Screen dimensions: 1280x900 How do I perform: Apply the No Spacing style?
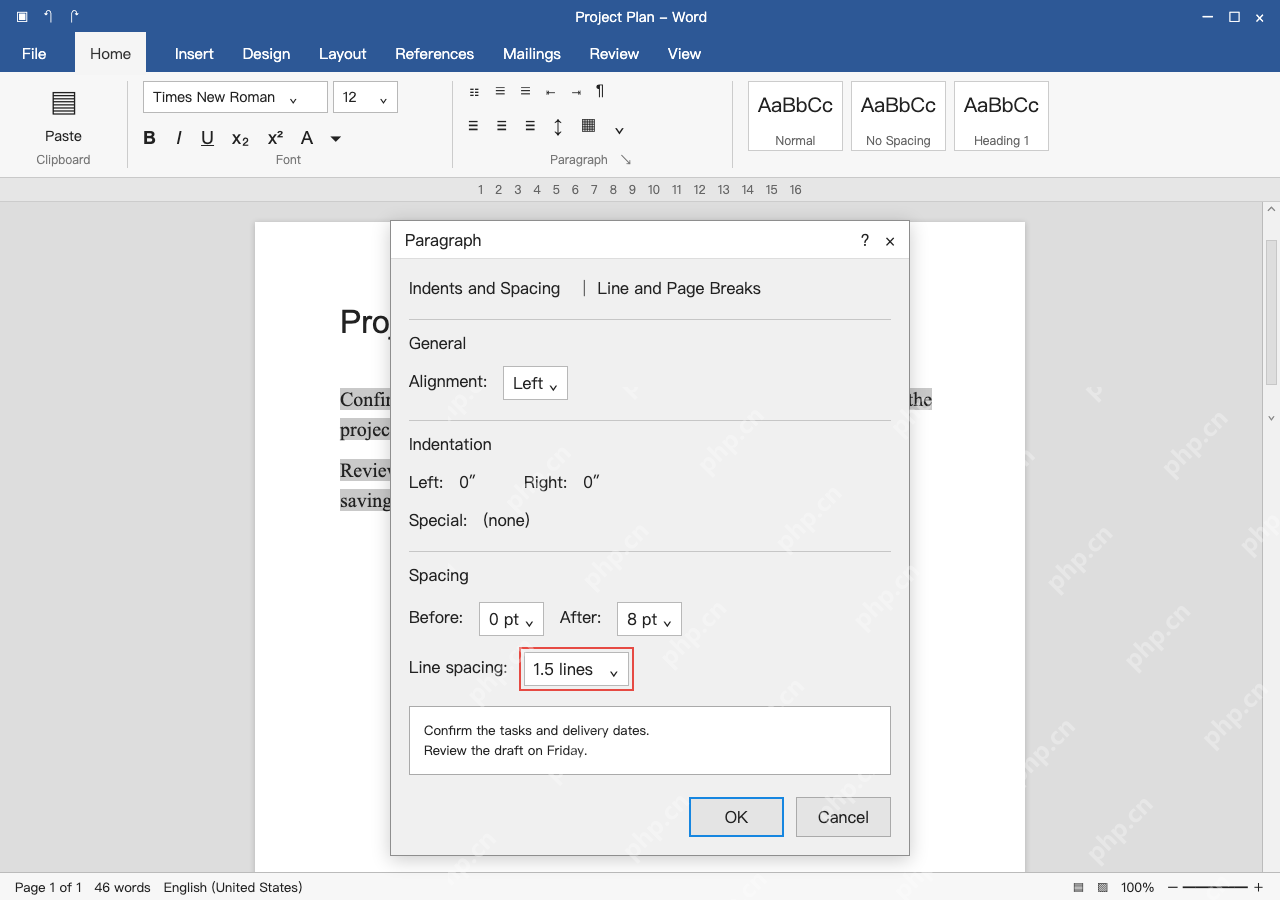point(898,116)
